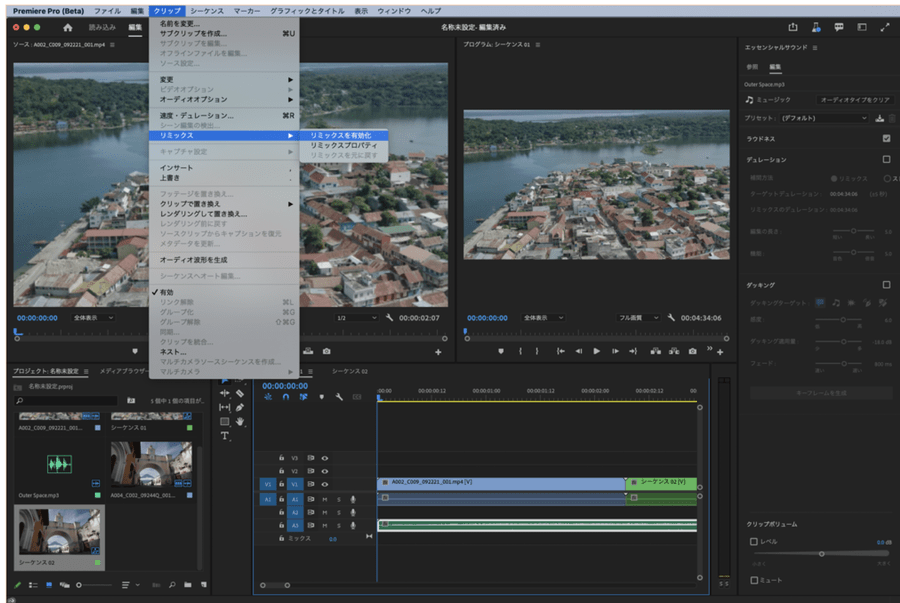Image resolution: width=900 pixels, height=603 pixels.
Task: Enable the ダッキング checkbox
Action: click(x=886, y=285)
